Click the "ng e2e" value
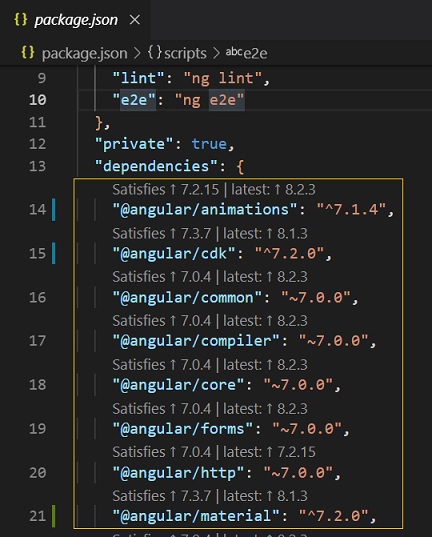Viewport: 432px width, 537px height. [x=209, y=100]
